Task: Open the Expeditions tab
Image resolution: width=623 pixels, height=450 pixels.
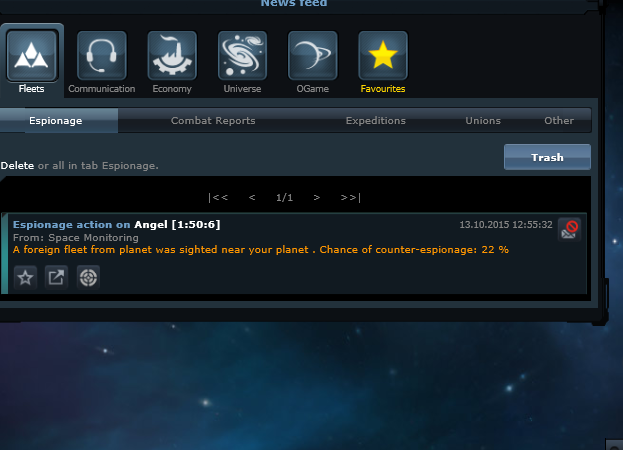Action: pos(375,121)
